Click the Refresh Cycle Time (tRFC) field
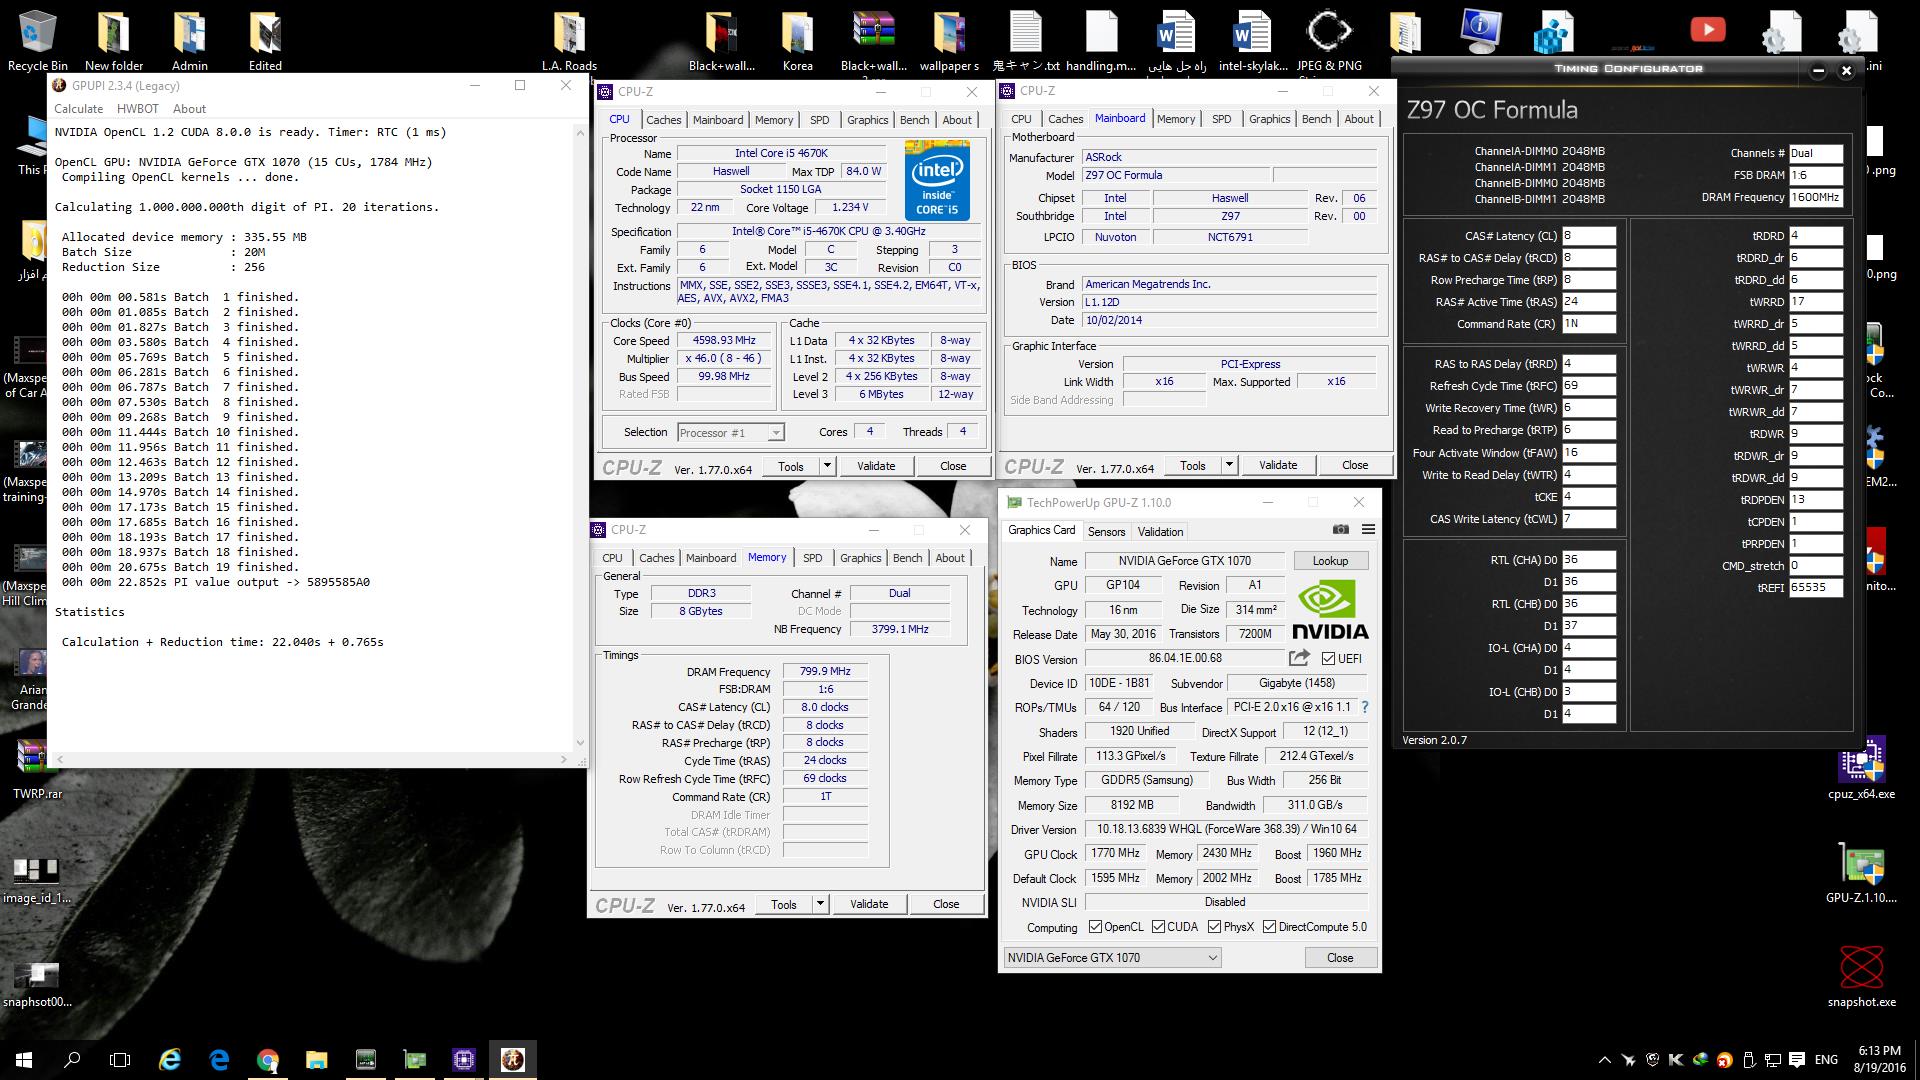The height and width of the screenshot is (1080, 1920). click(x=1589, y=386)
